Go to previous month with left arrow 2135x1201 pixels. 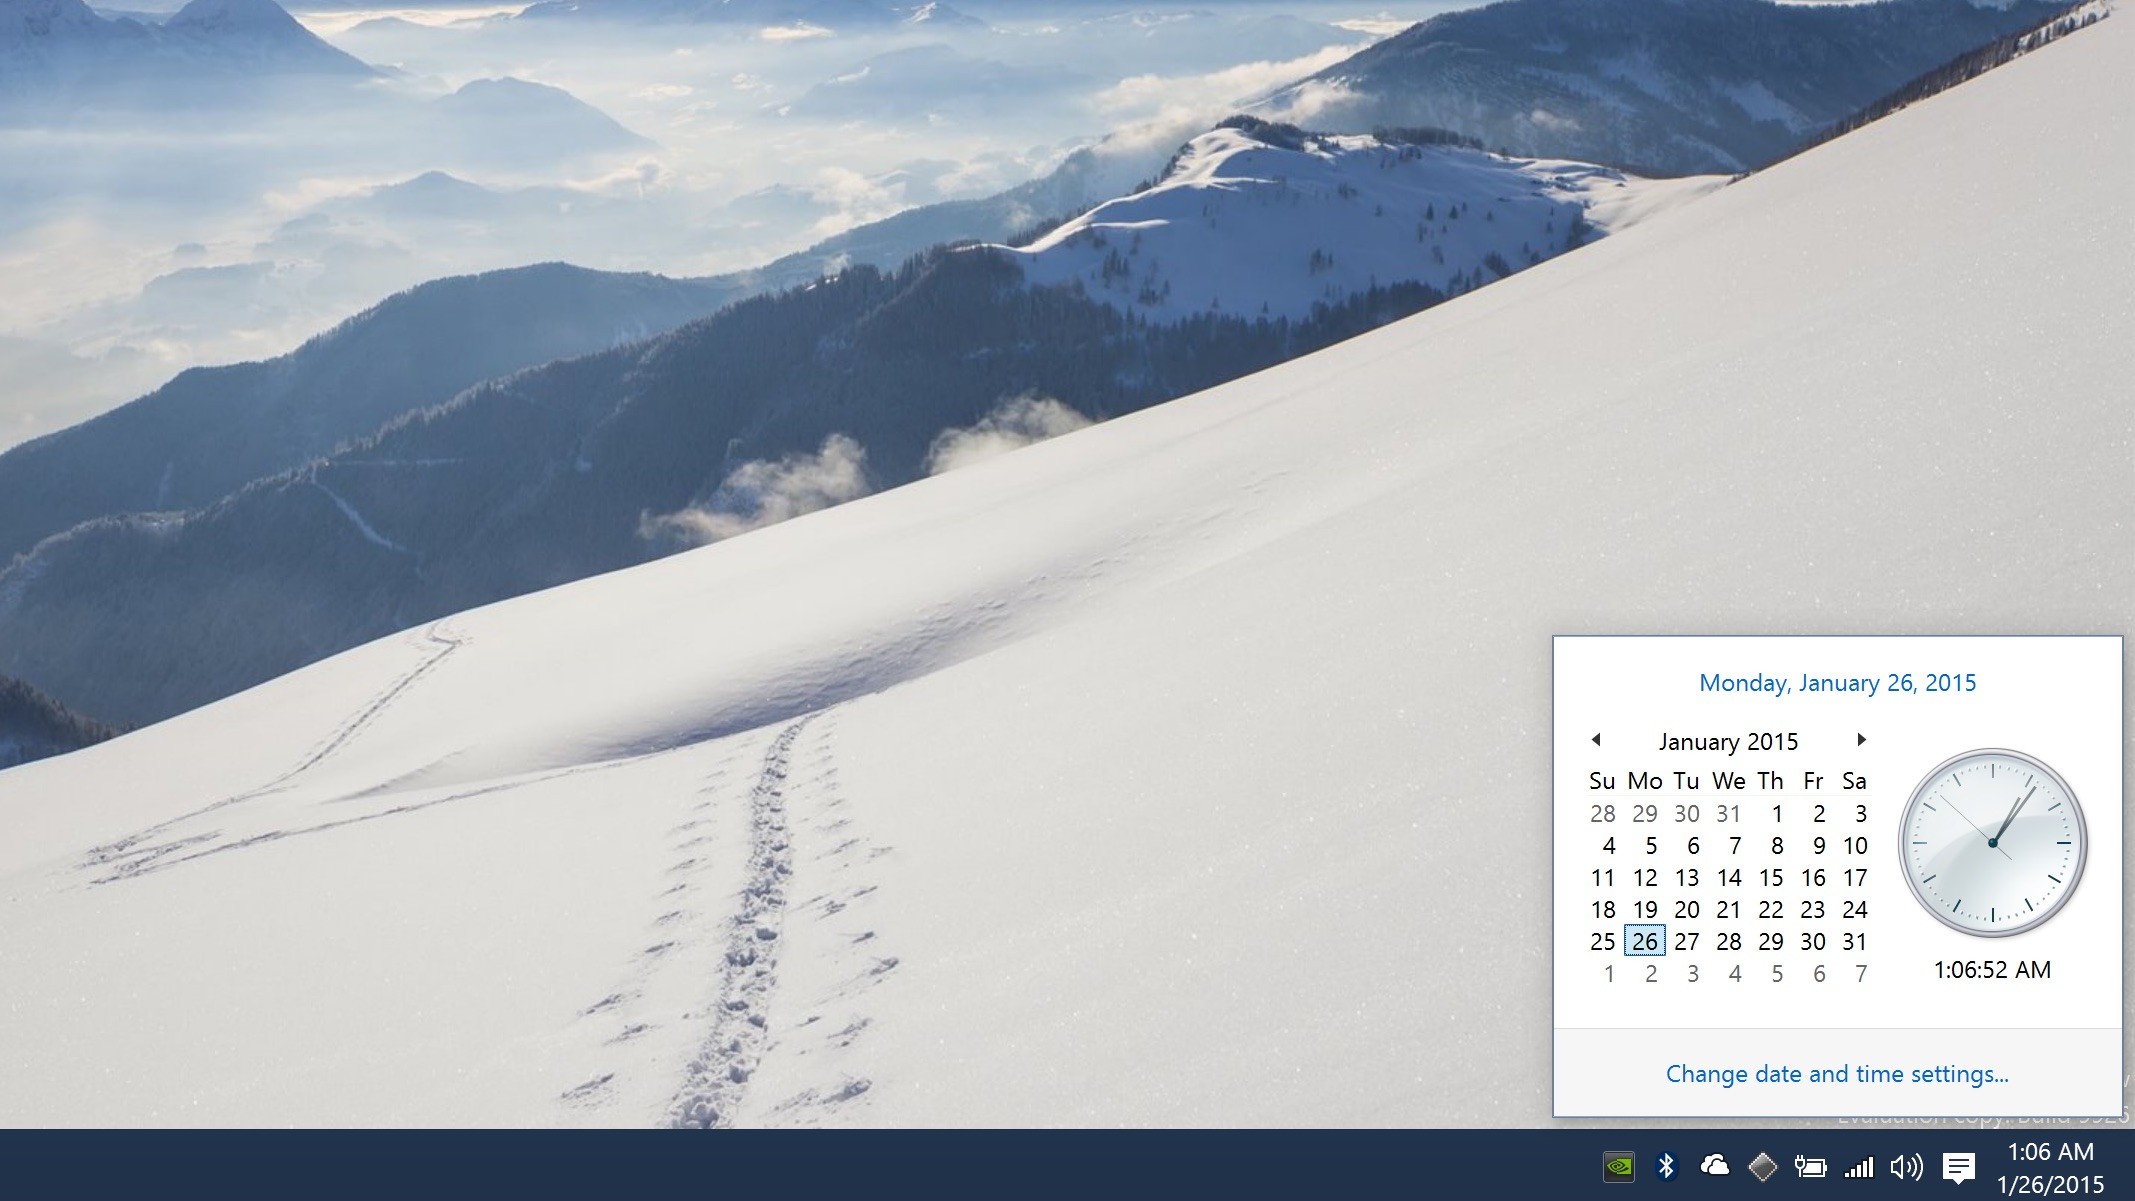[1596, 740]
